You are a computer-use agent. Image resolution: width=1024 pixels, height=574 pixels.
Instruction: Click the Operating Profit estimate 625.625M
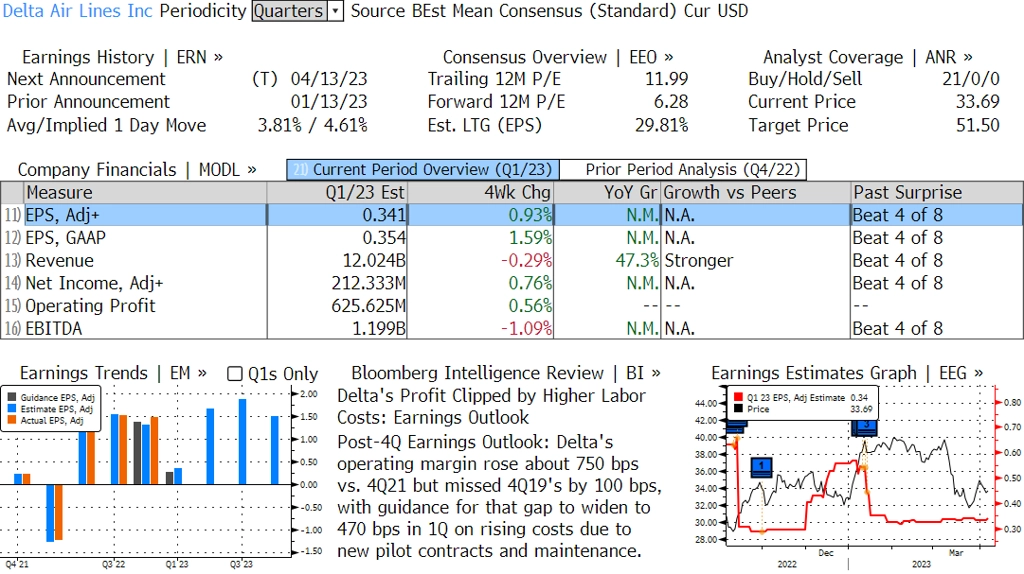(368, 306)
